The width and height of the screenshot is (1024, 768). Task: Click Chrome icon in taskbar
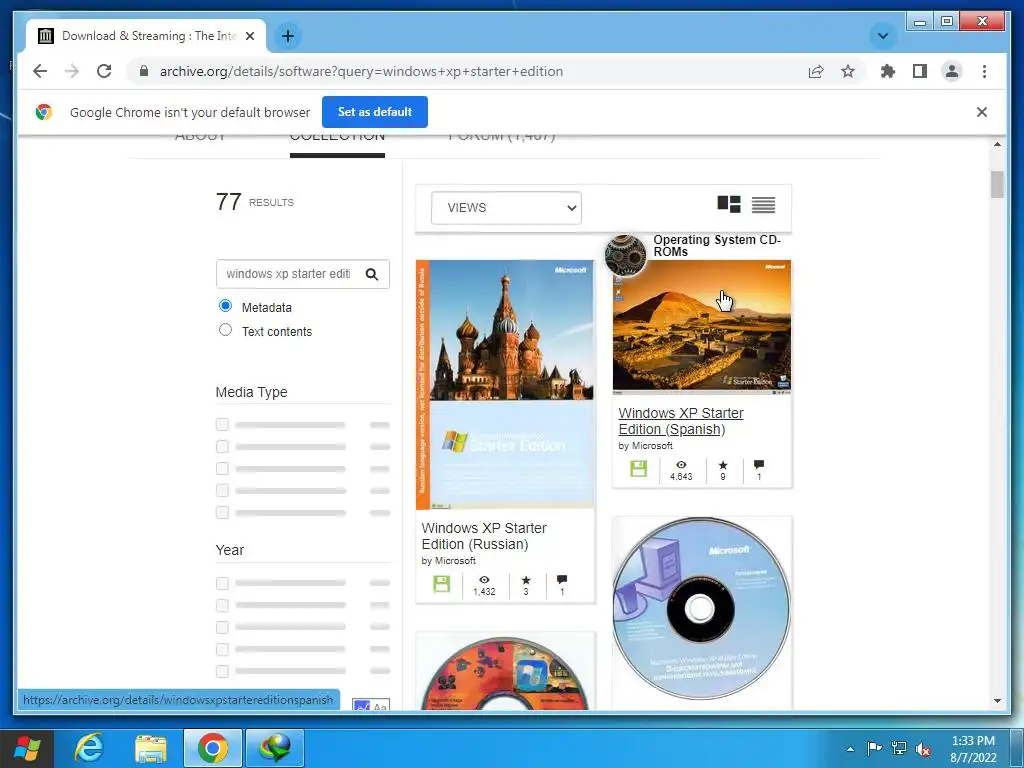tap(212, 748)
